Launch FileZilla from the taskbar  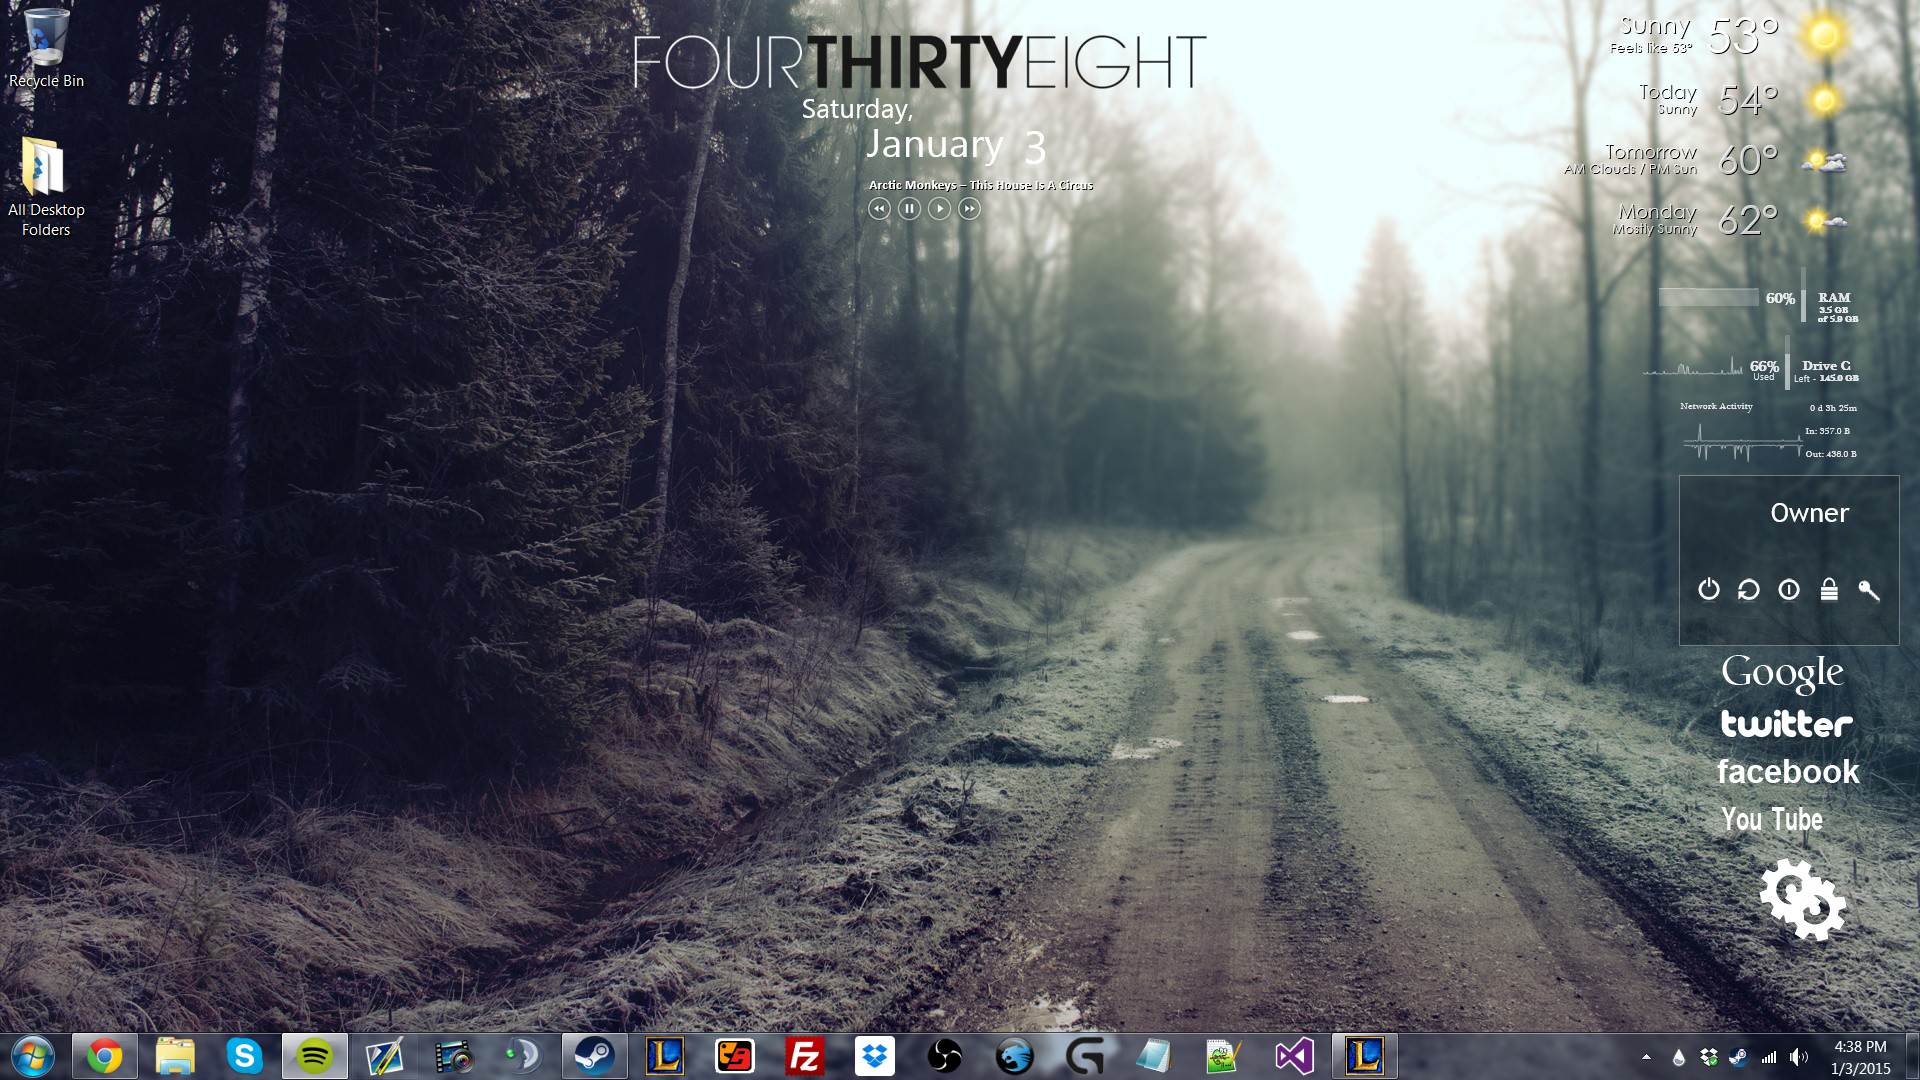coord(805,1056)
